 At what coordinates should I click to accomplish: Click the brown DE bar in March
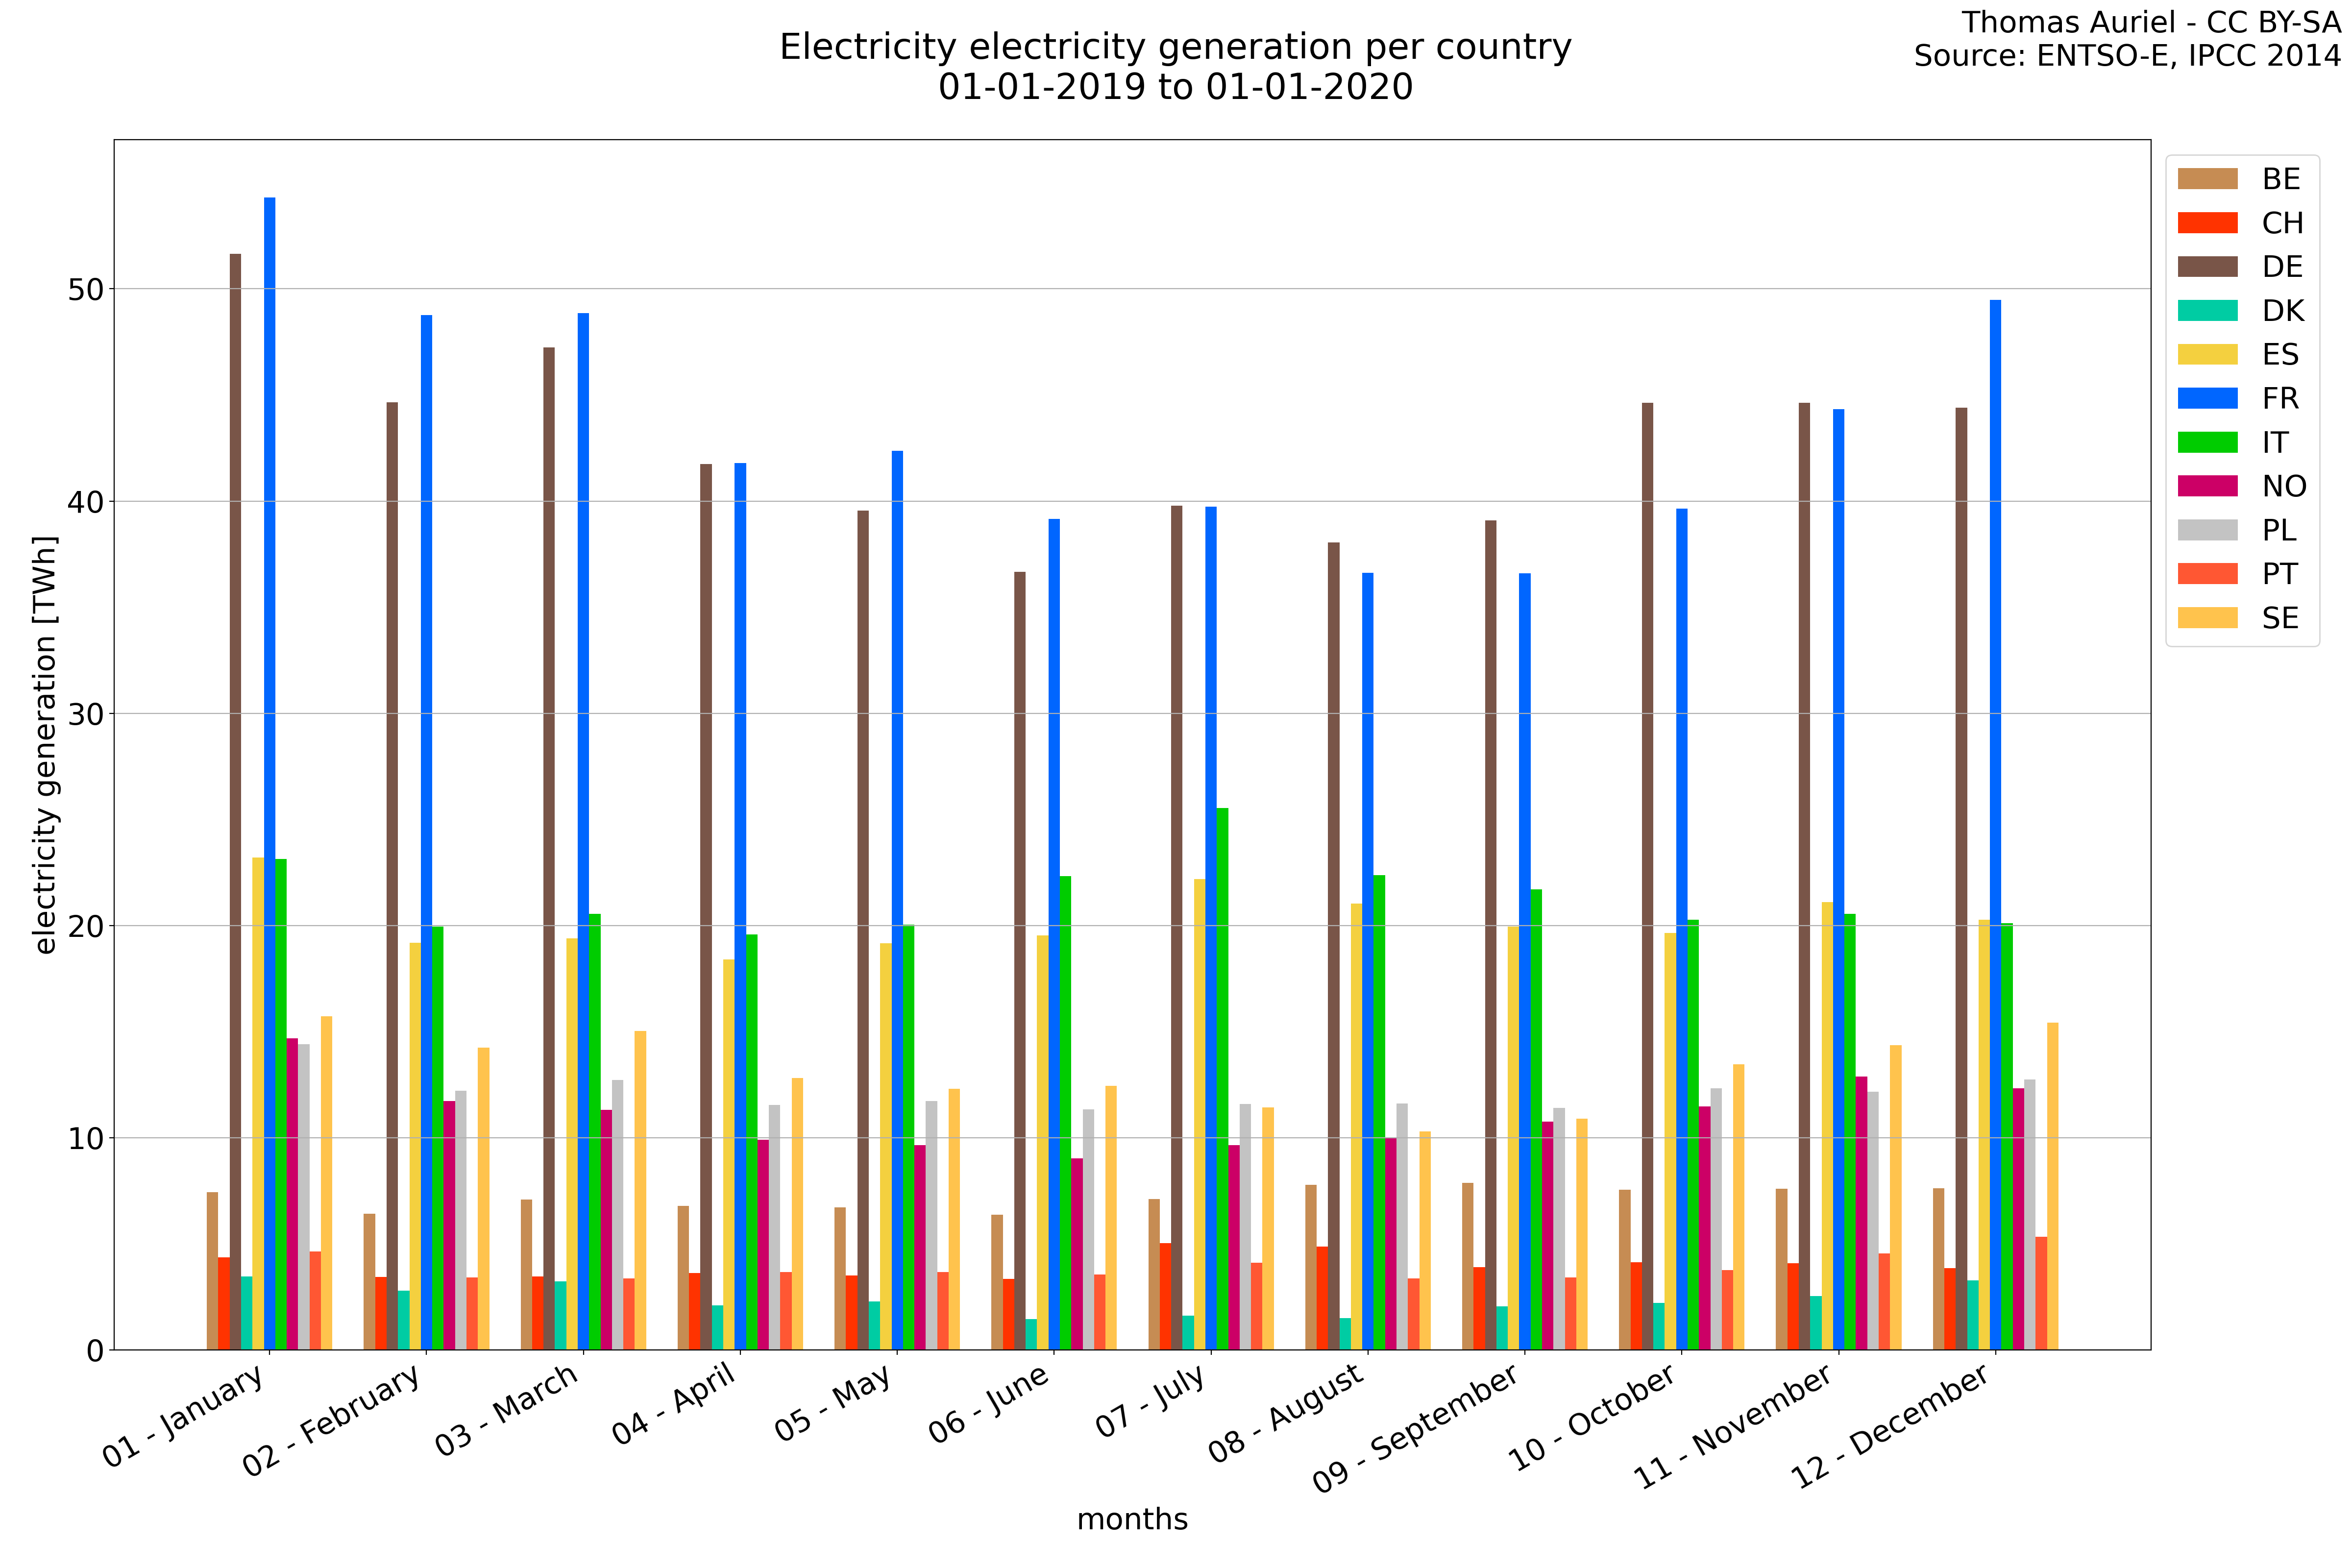click(549, 850)
